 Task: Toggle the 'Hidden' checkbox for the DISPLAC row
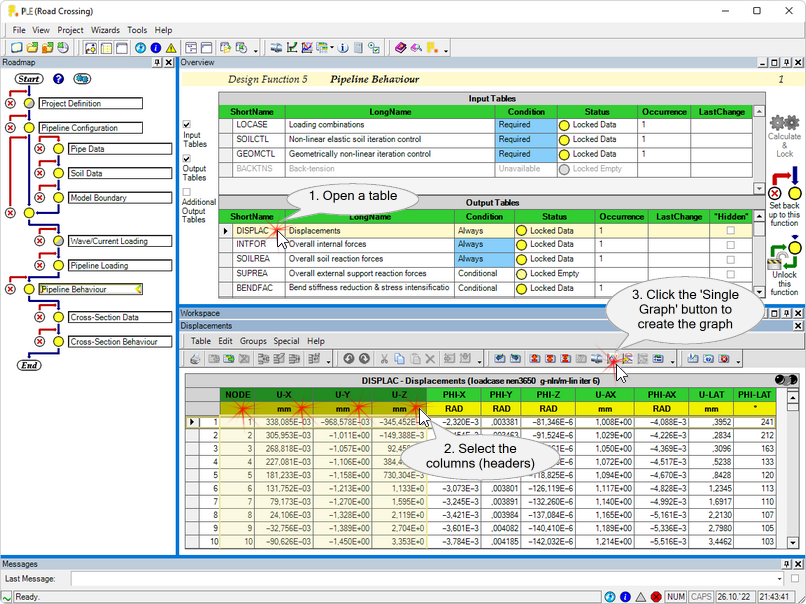(731, 230)
